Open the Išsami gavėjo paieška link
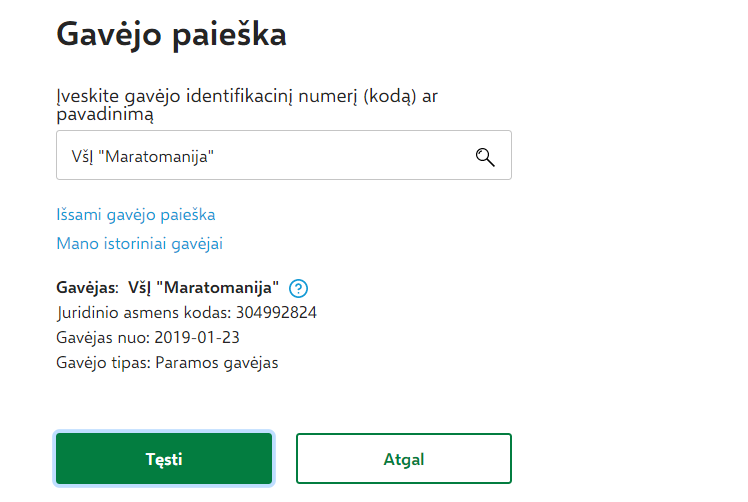This screenshot has height=502, width=748. coord(135,215)
